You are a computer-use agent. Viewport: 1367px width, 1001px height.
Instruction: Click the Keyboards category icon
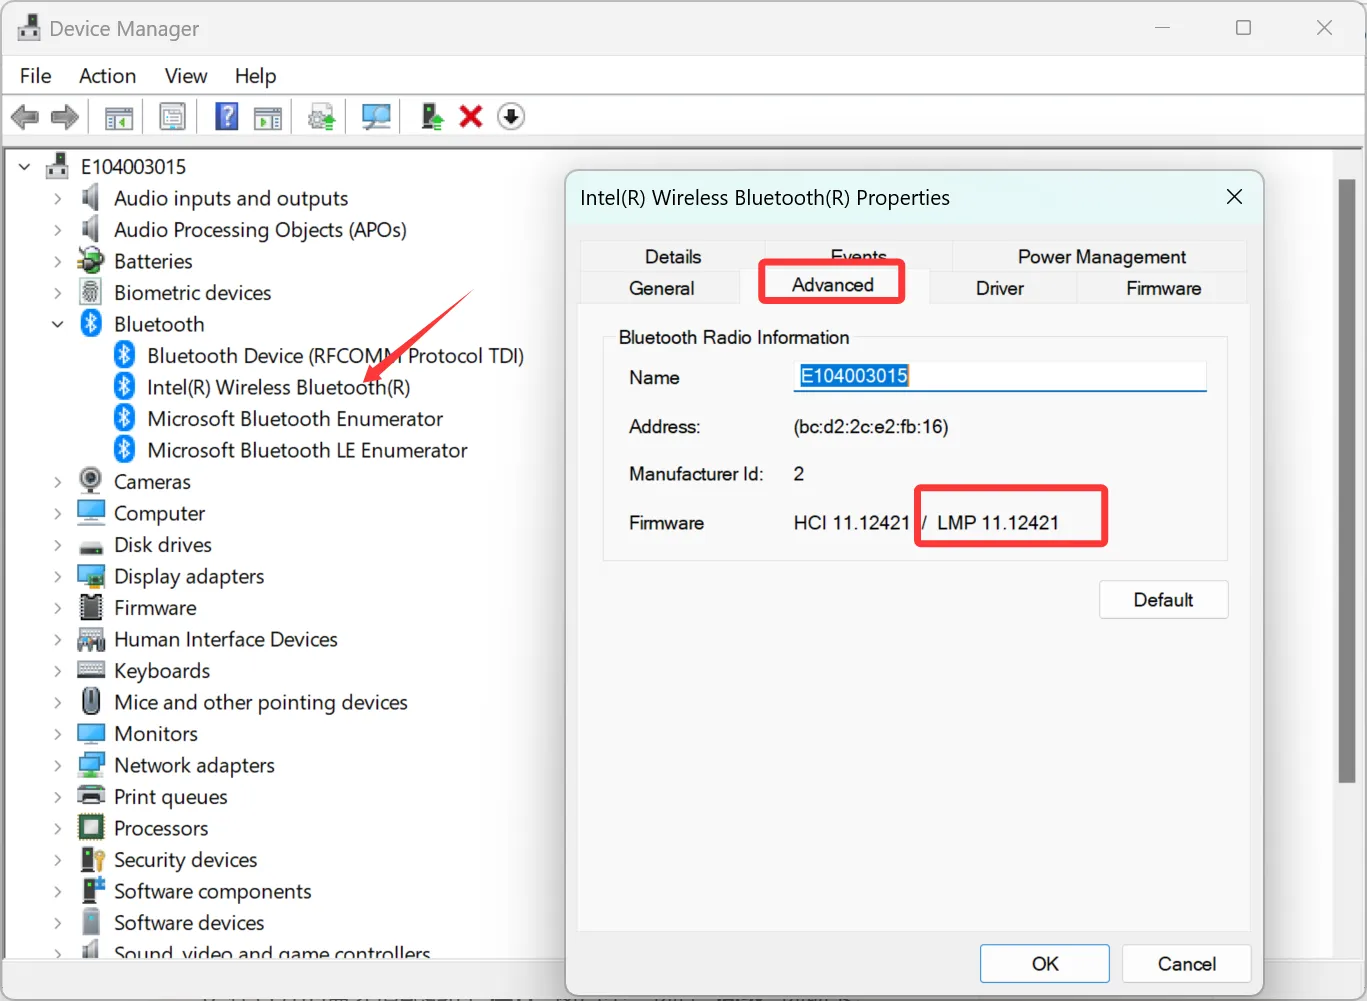(91, 670)
